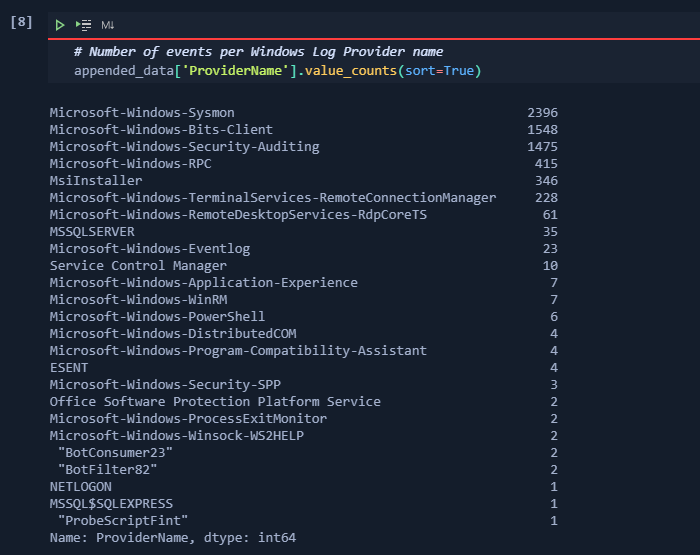Select the MSSQL$SQLEXPRESS row
Screen dimensions: 700x555
pos(304,503)
